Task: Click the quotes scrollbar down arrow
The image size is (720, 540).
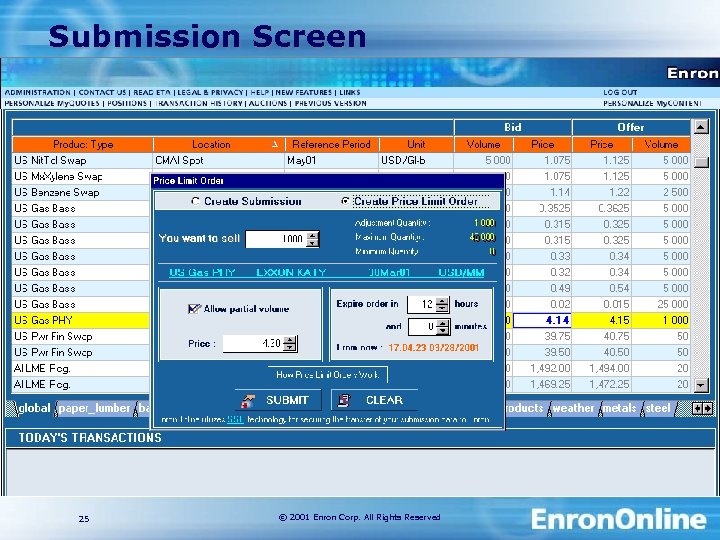Action: point(701,385)
